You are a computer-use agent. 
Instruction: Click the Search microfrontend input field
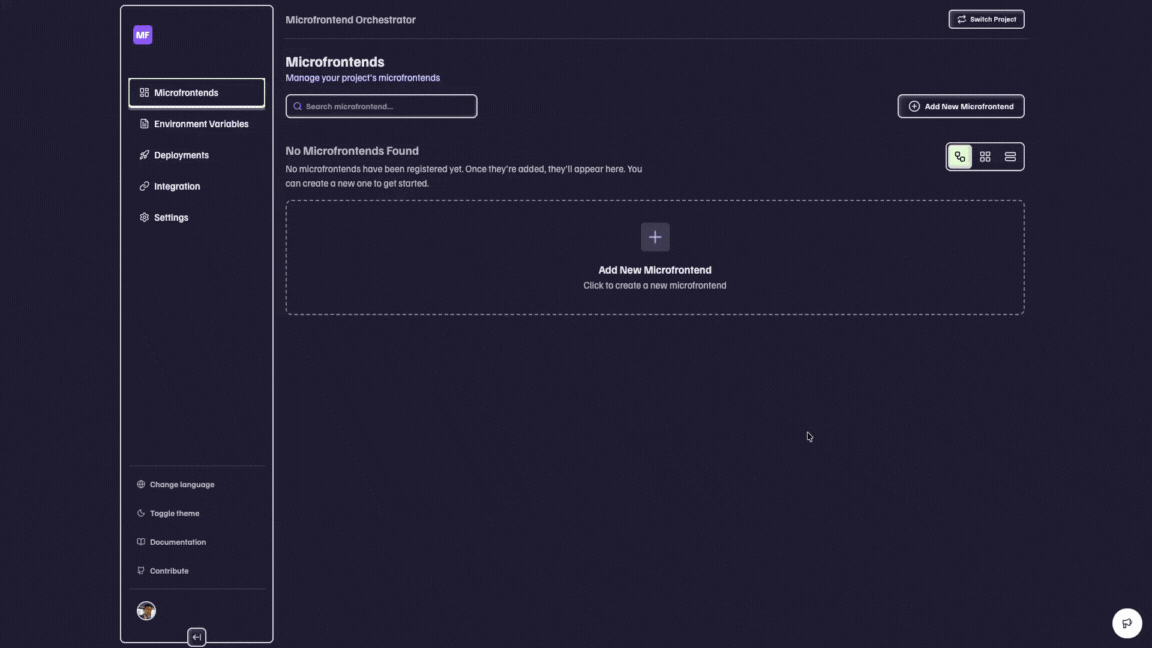coord(381,105)
